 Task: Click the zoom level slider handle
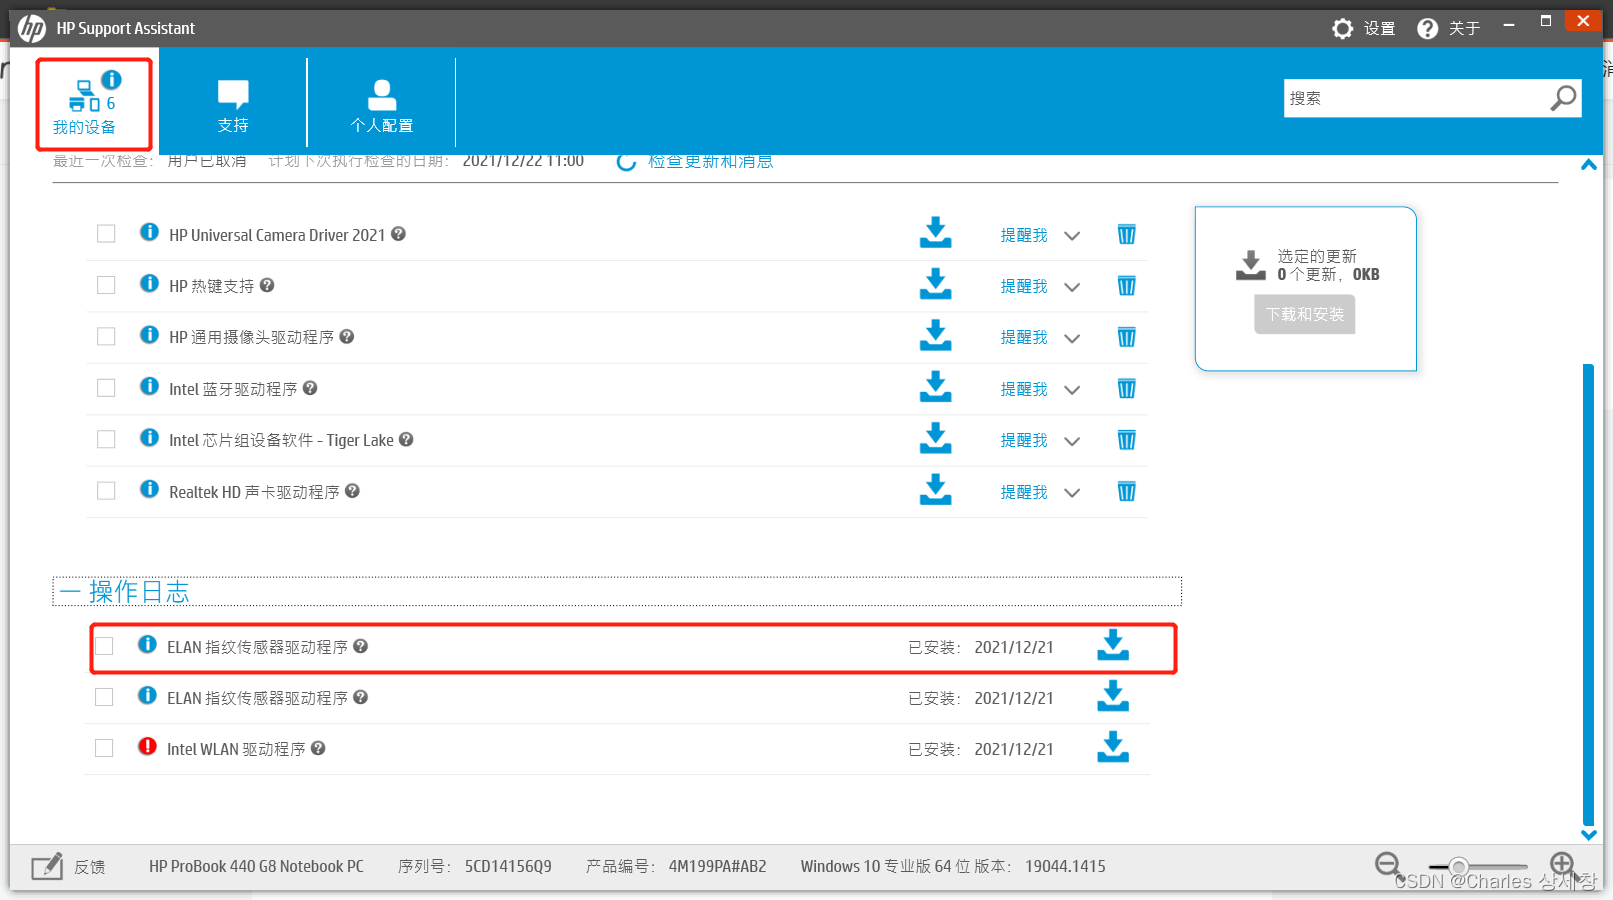point(1459,866)
